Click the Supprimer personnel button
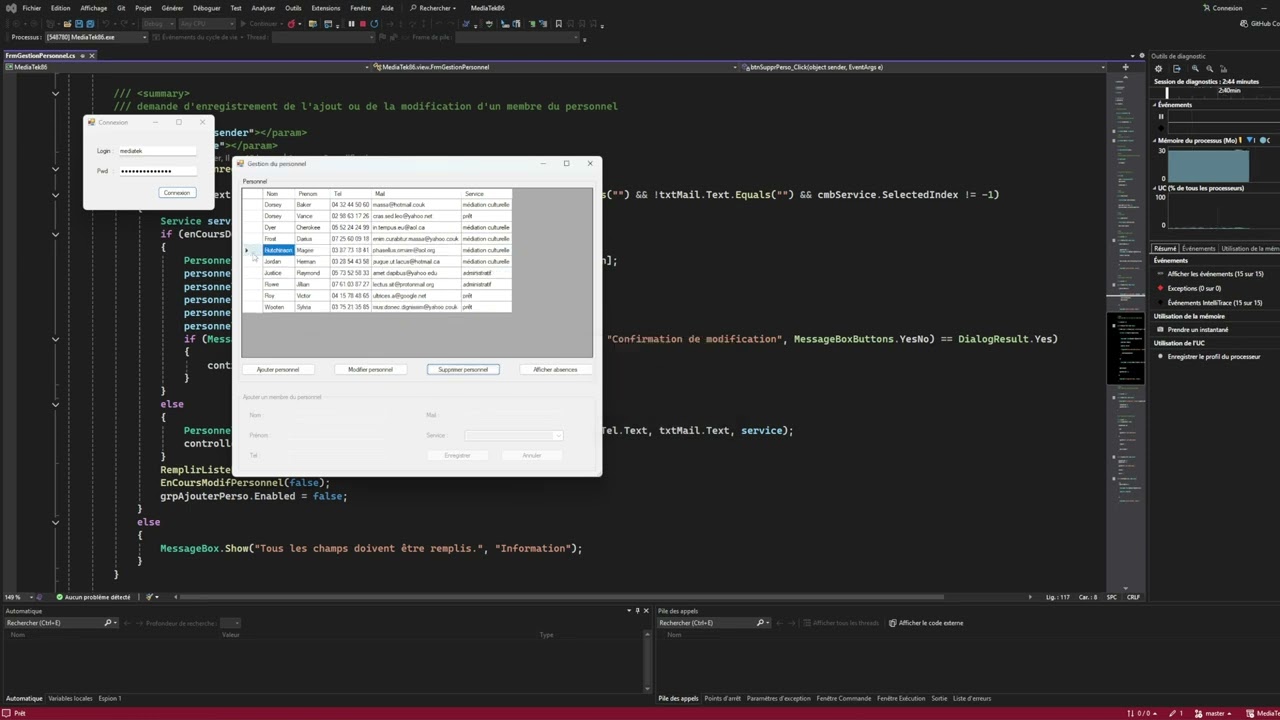Viewport: 1280px width, 720px height. click(463, 369)
